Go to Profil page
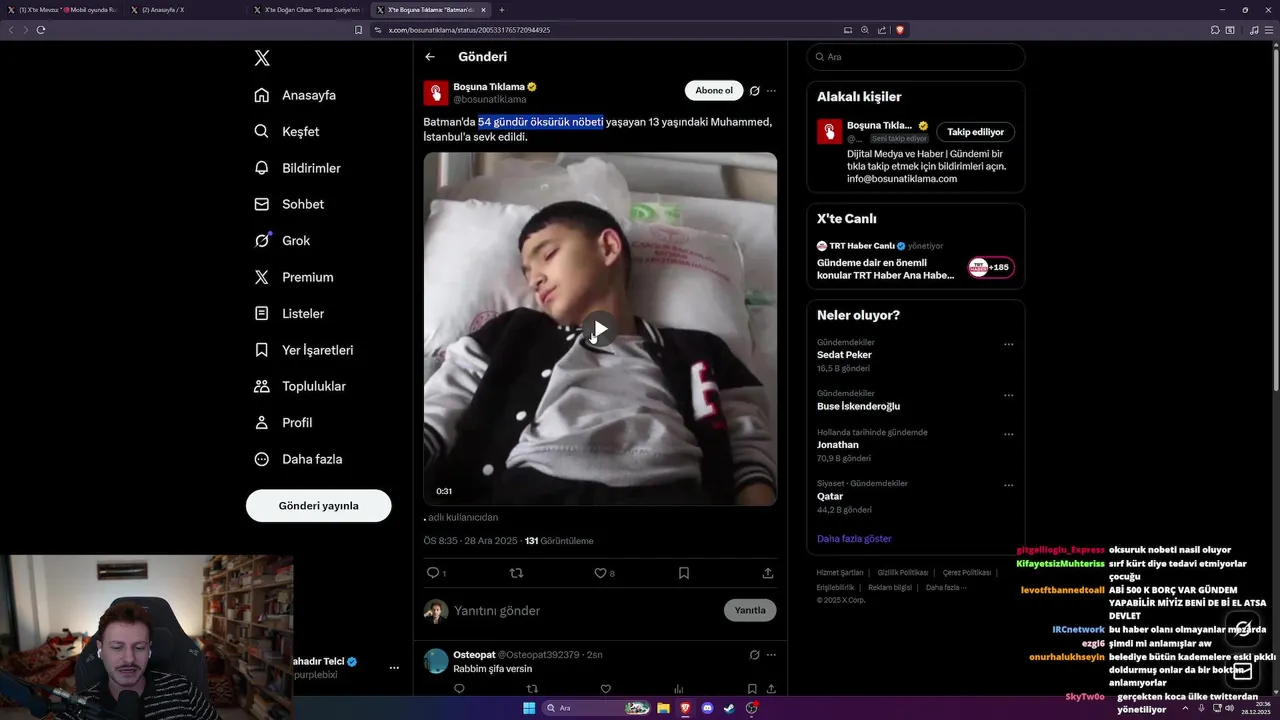Viewport: 1280px width, 720px height. (283, 423)
